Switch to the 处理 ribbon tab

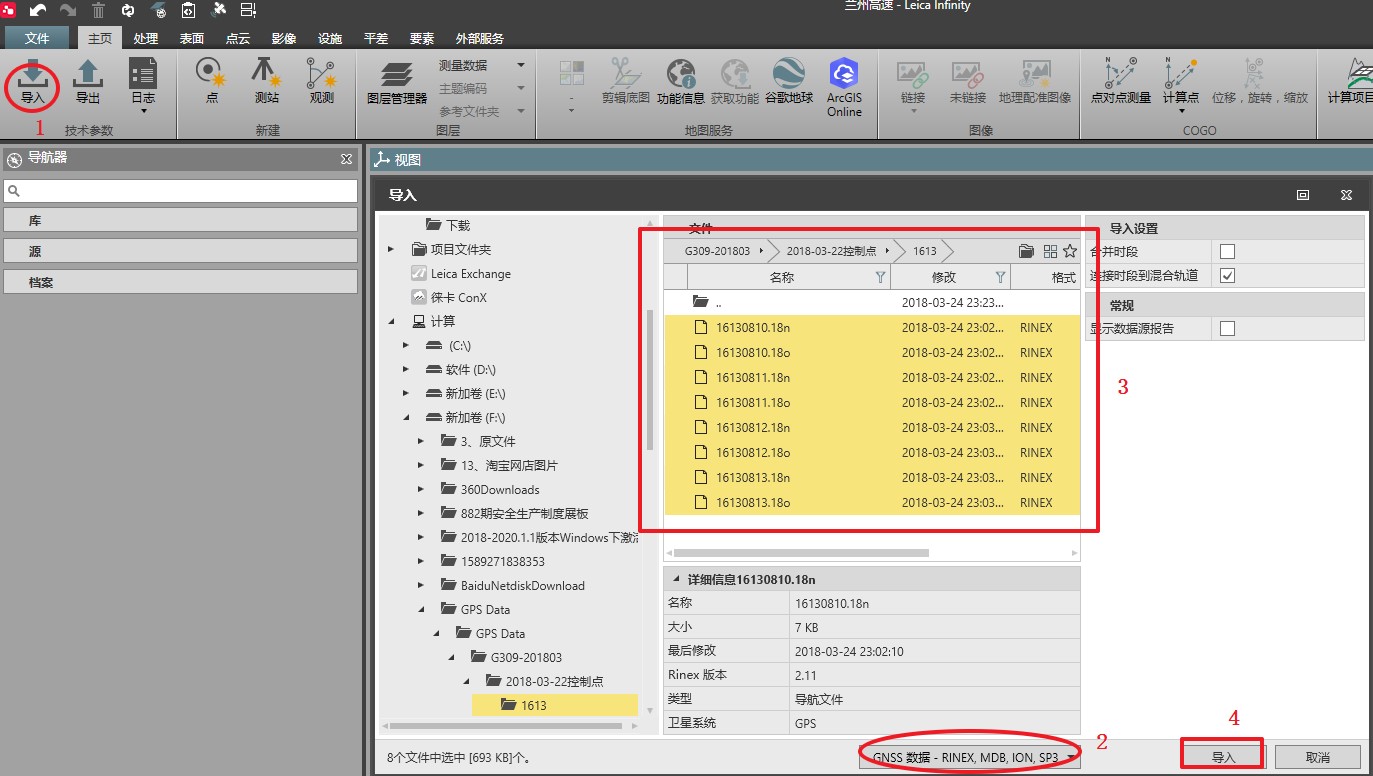coord(146,38)
